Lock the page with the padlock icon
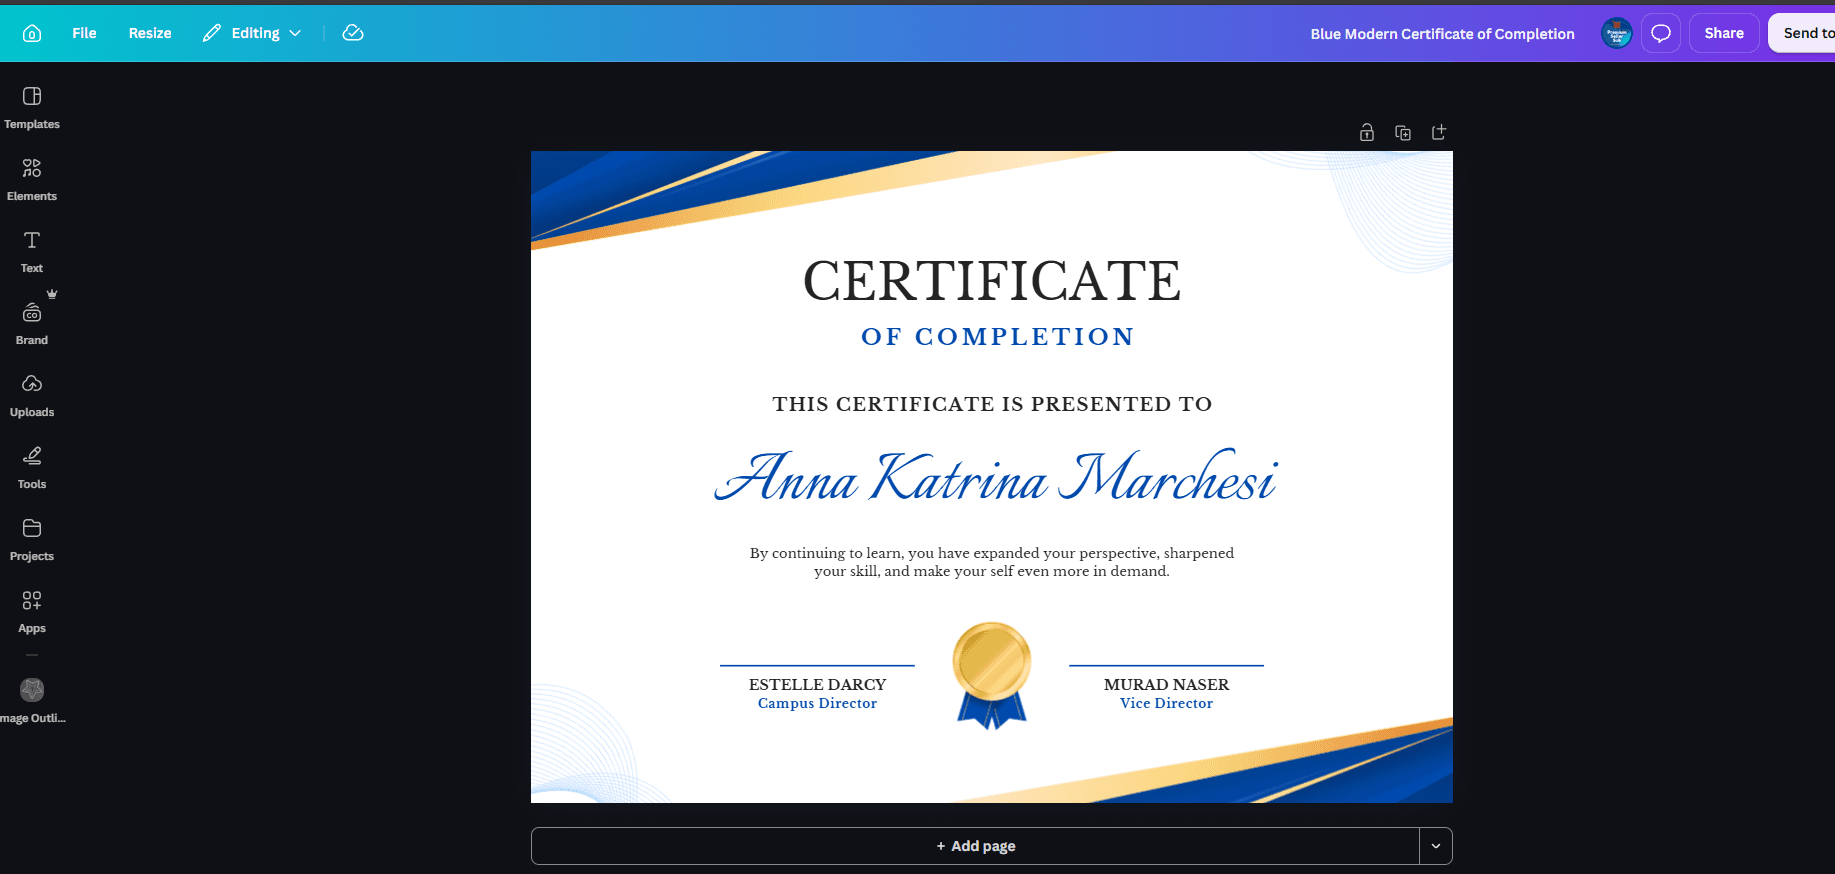This screenshot has height=874, width=1835. coord(1367,132)
